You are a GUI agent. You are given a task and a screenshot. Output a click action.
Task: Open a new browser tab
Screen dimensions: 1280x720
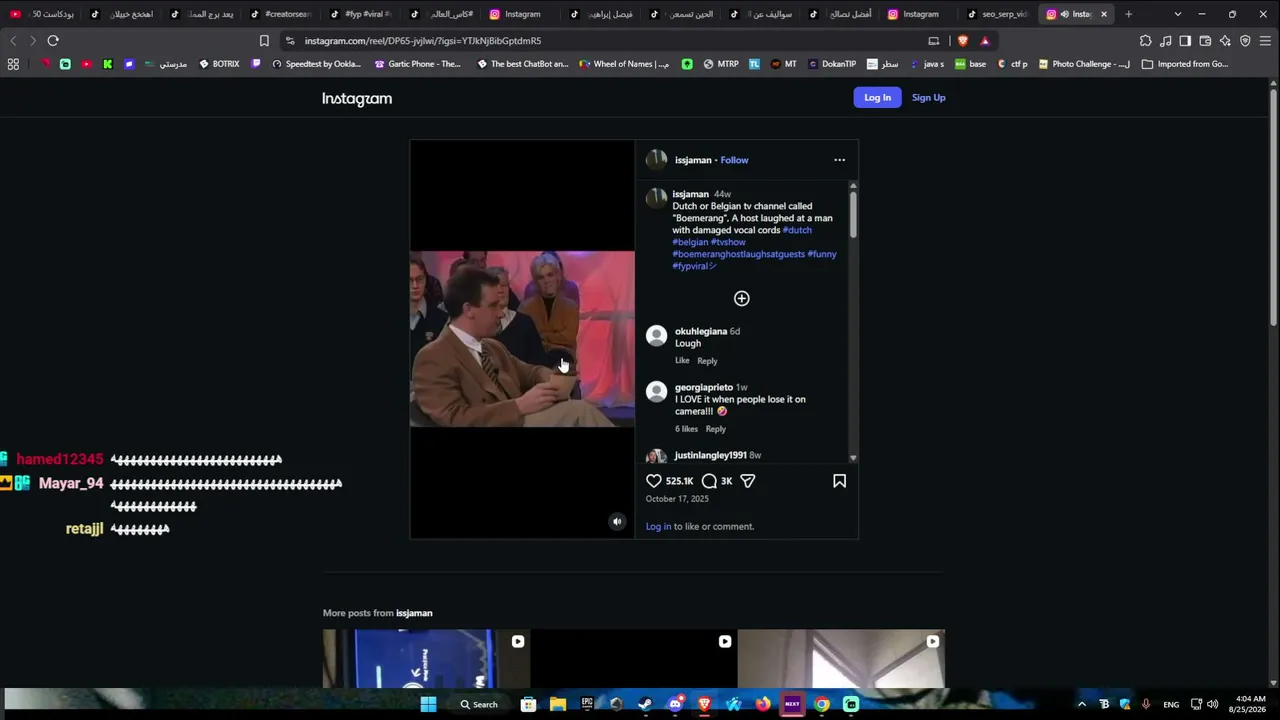1128,14
